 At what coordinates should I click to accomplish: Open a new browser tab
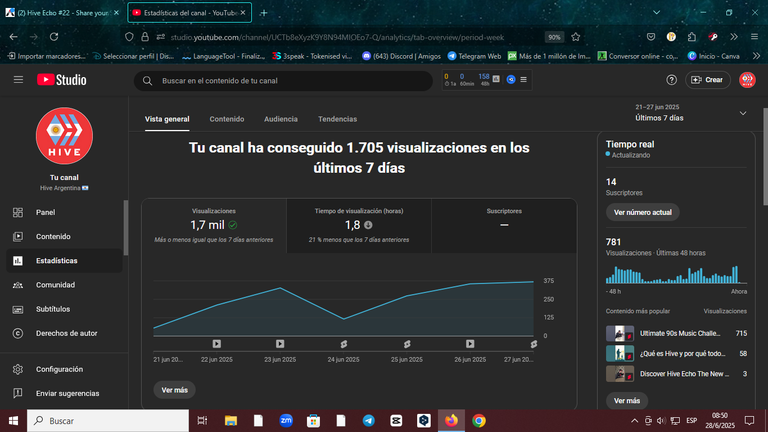click(x=264, y=13)
